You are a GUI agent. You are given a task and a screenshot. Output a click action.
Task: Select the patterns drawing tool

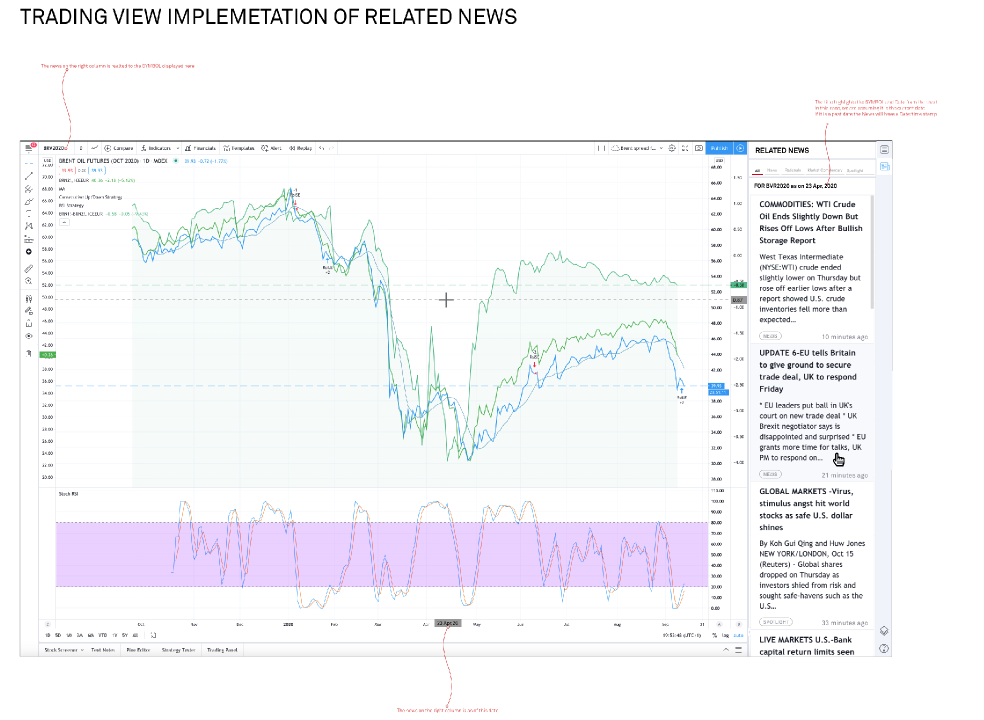click(29, 226)
